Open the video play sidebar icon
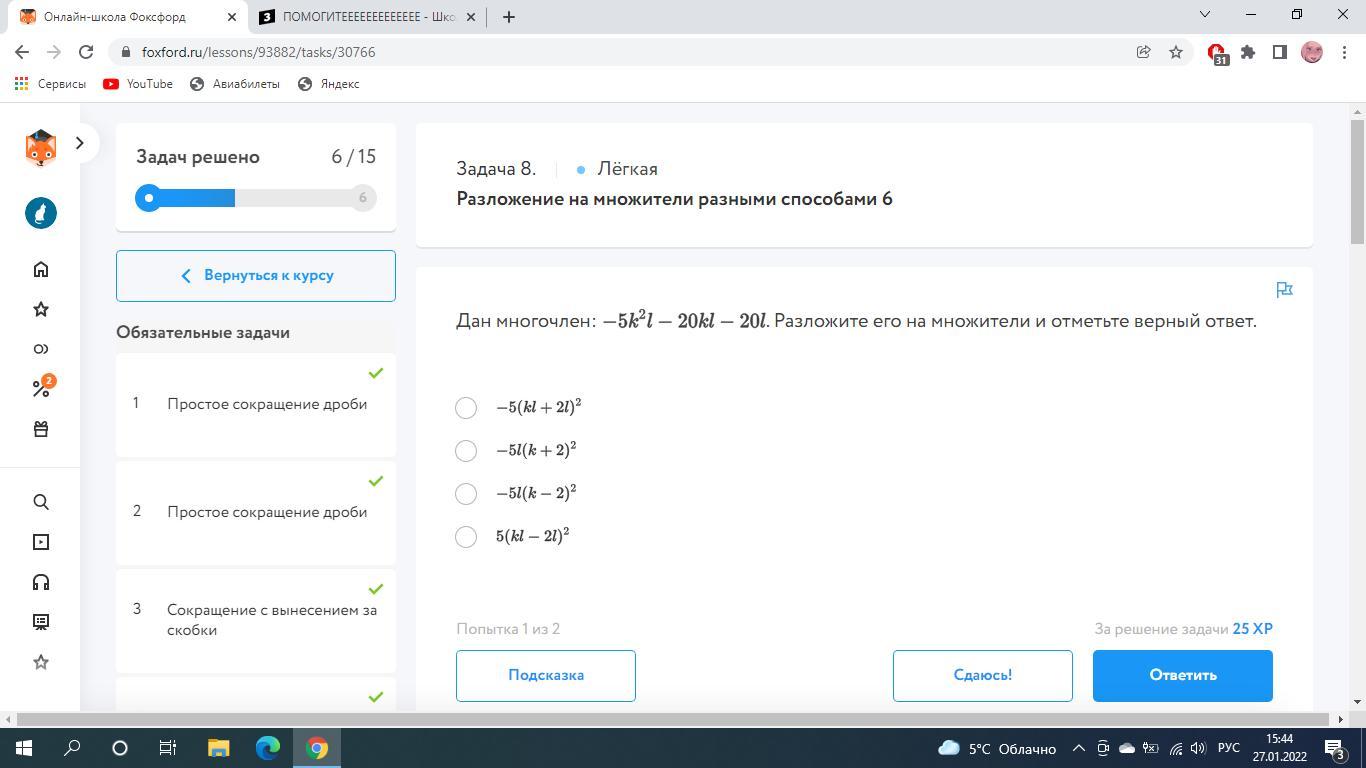The width and height of the screenshot is (1366, 768). coord(41,542)
